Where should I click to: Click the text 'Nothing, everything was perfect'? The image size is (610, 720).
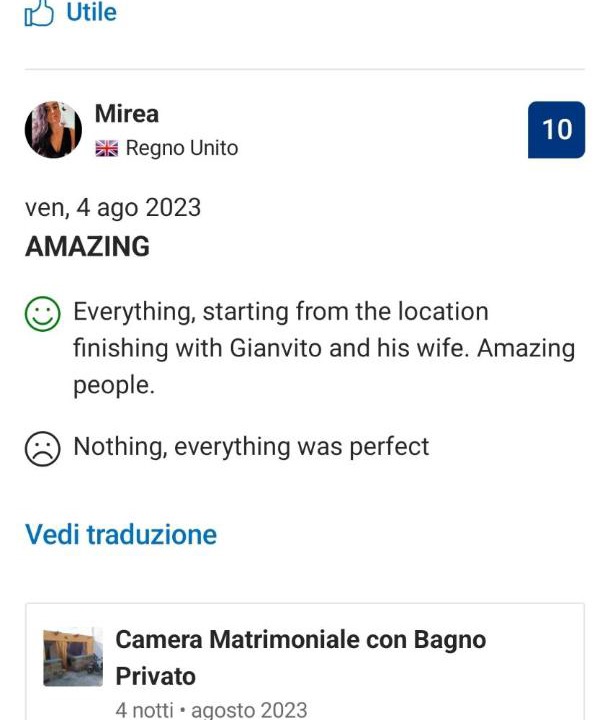pyautogui.click(x=251, y=446)
